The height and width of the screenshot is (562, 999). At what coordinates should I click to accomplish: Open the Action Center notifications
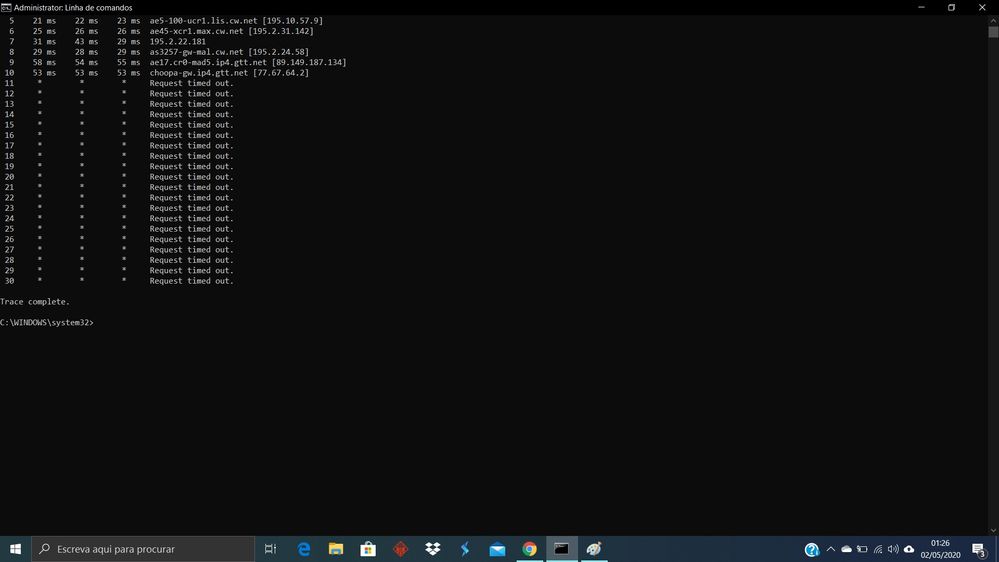[x=979, y=549]
